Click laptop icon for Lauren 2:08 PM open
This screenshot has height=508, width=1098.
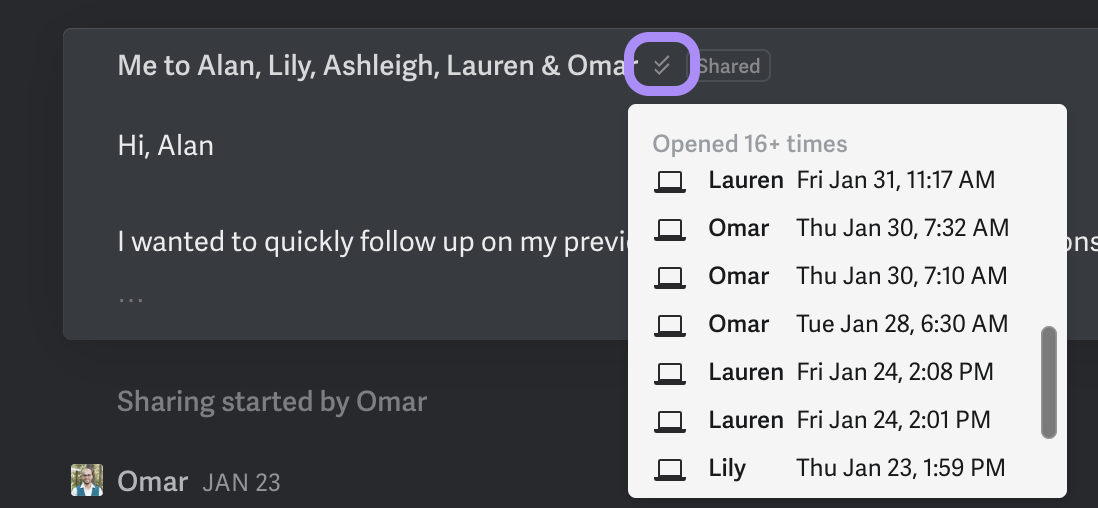point(669,373)
